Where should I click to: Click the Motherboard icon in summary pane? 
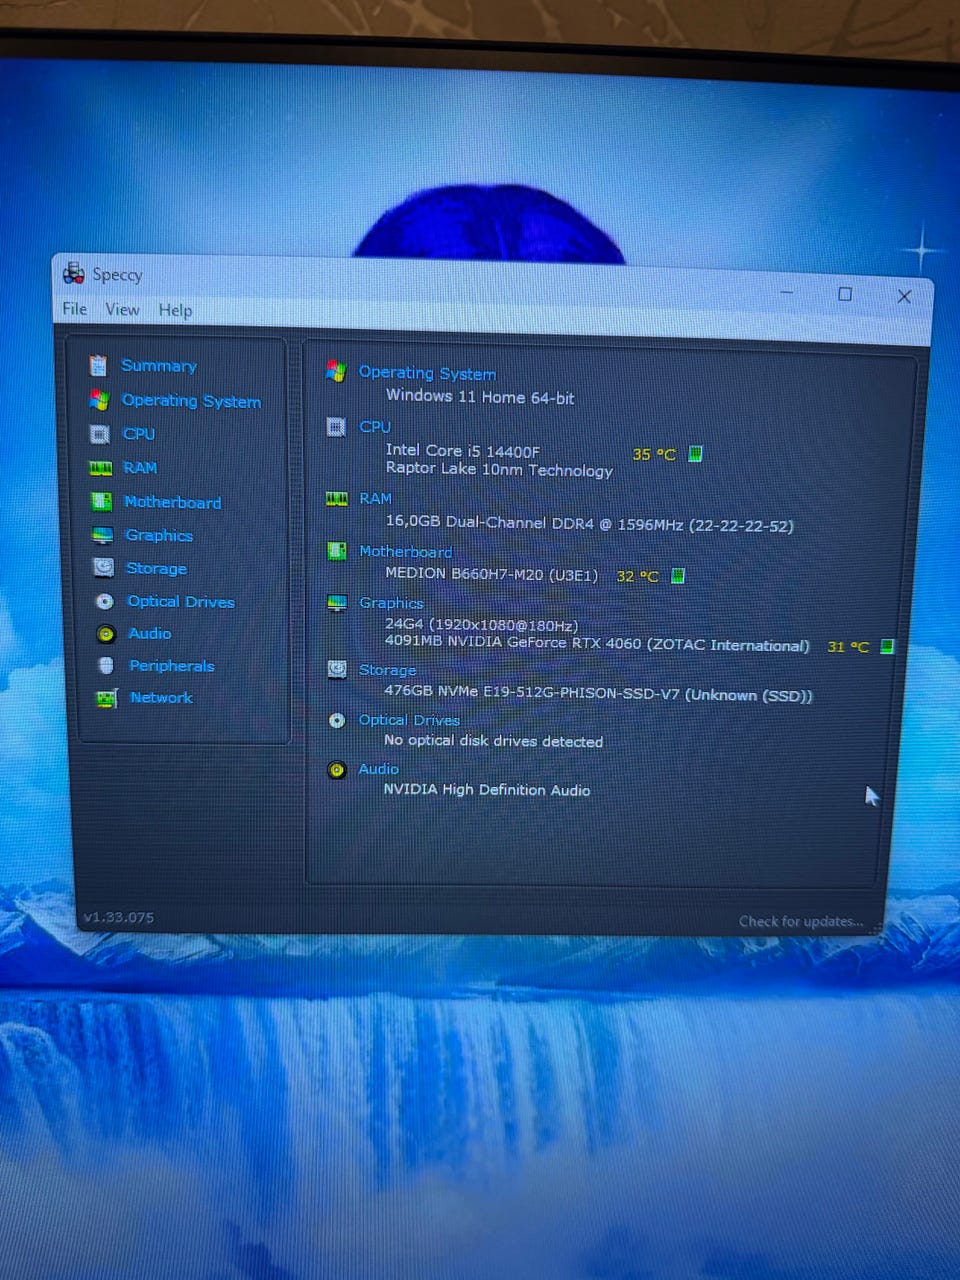(337, 551)
